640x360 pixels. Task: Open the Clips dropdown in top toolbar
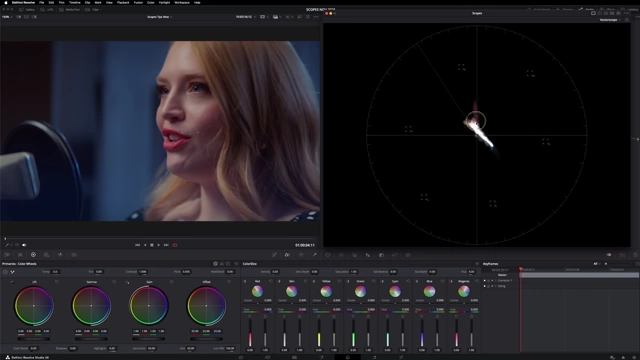[x=93, y=9]
